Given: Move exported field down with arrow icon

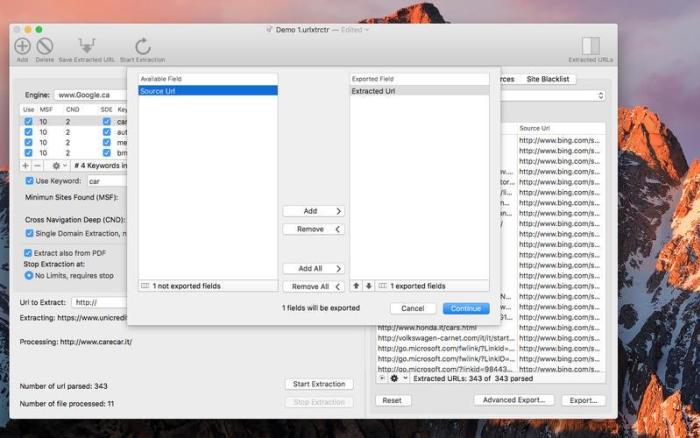Looking at the screenshot, I should click(x=369, y=286).
